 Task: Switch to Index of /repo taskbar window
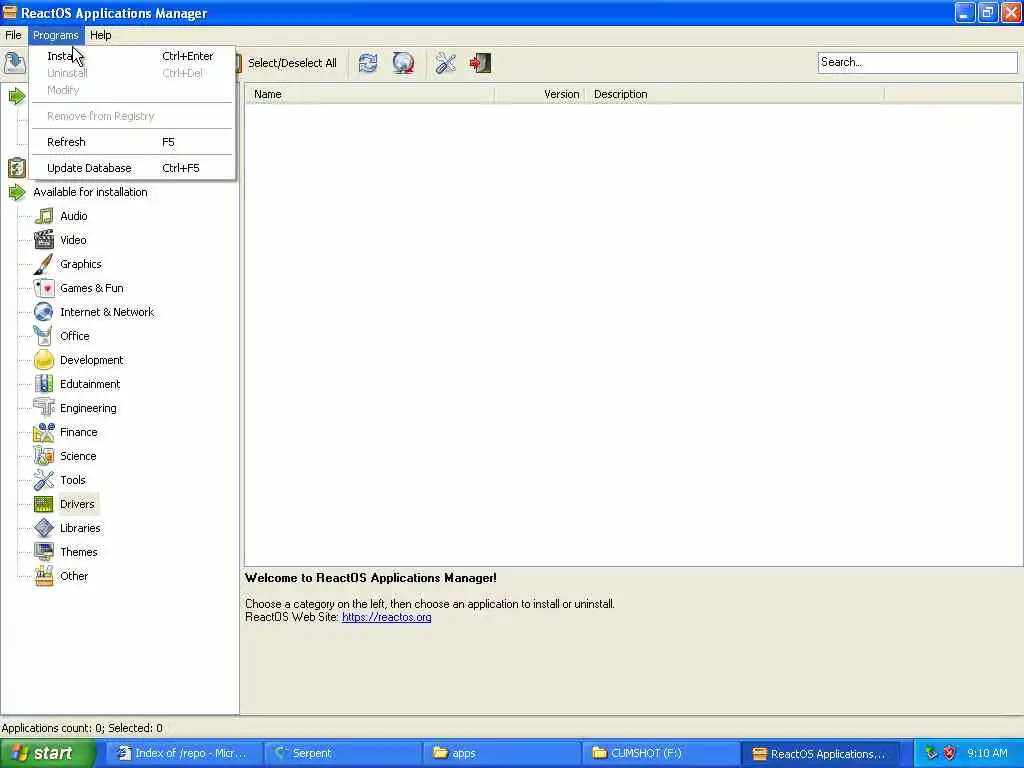click(184, 754)
